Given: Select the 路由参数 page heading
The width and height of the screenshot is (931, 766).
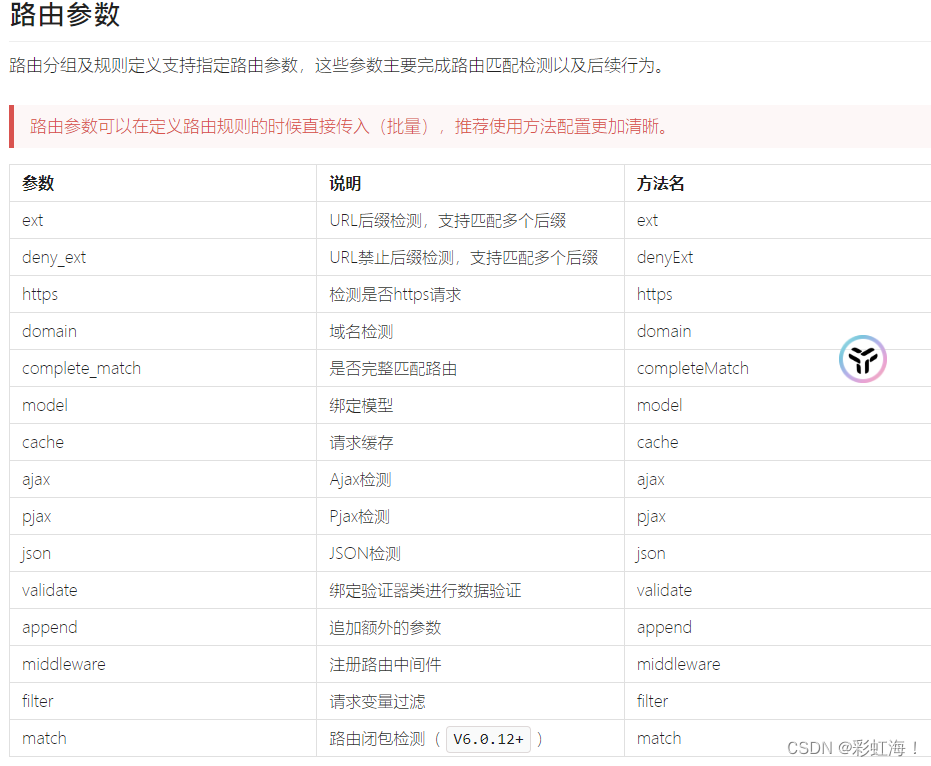Looking at the screenshot, I should pos(63,16).
